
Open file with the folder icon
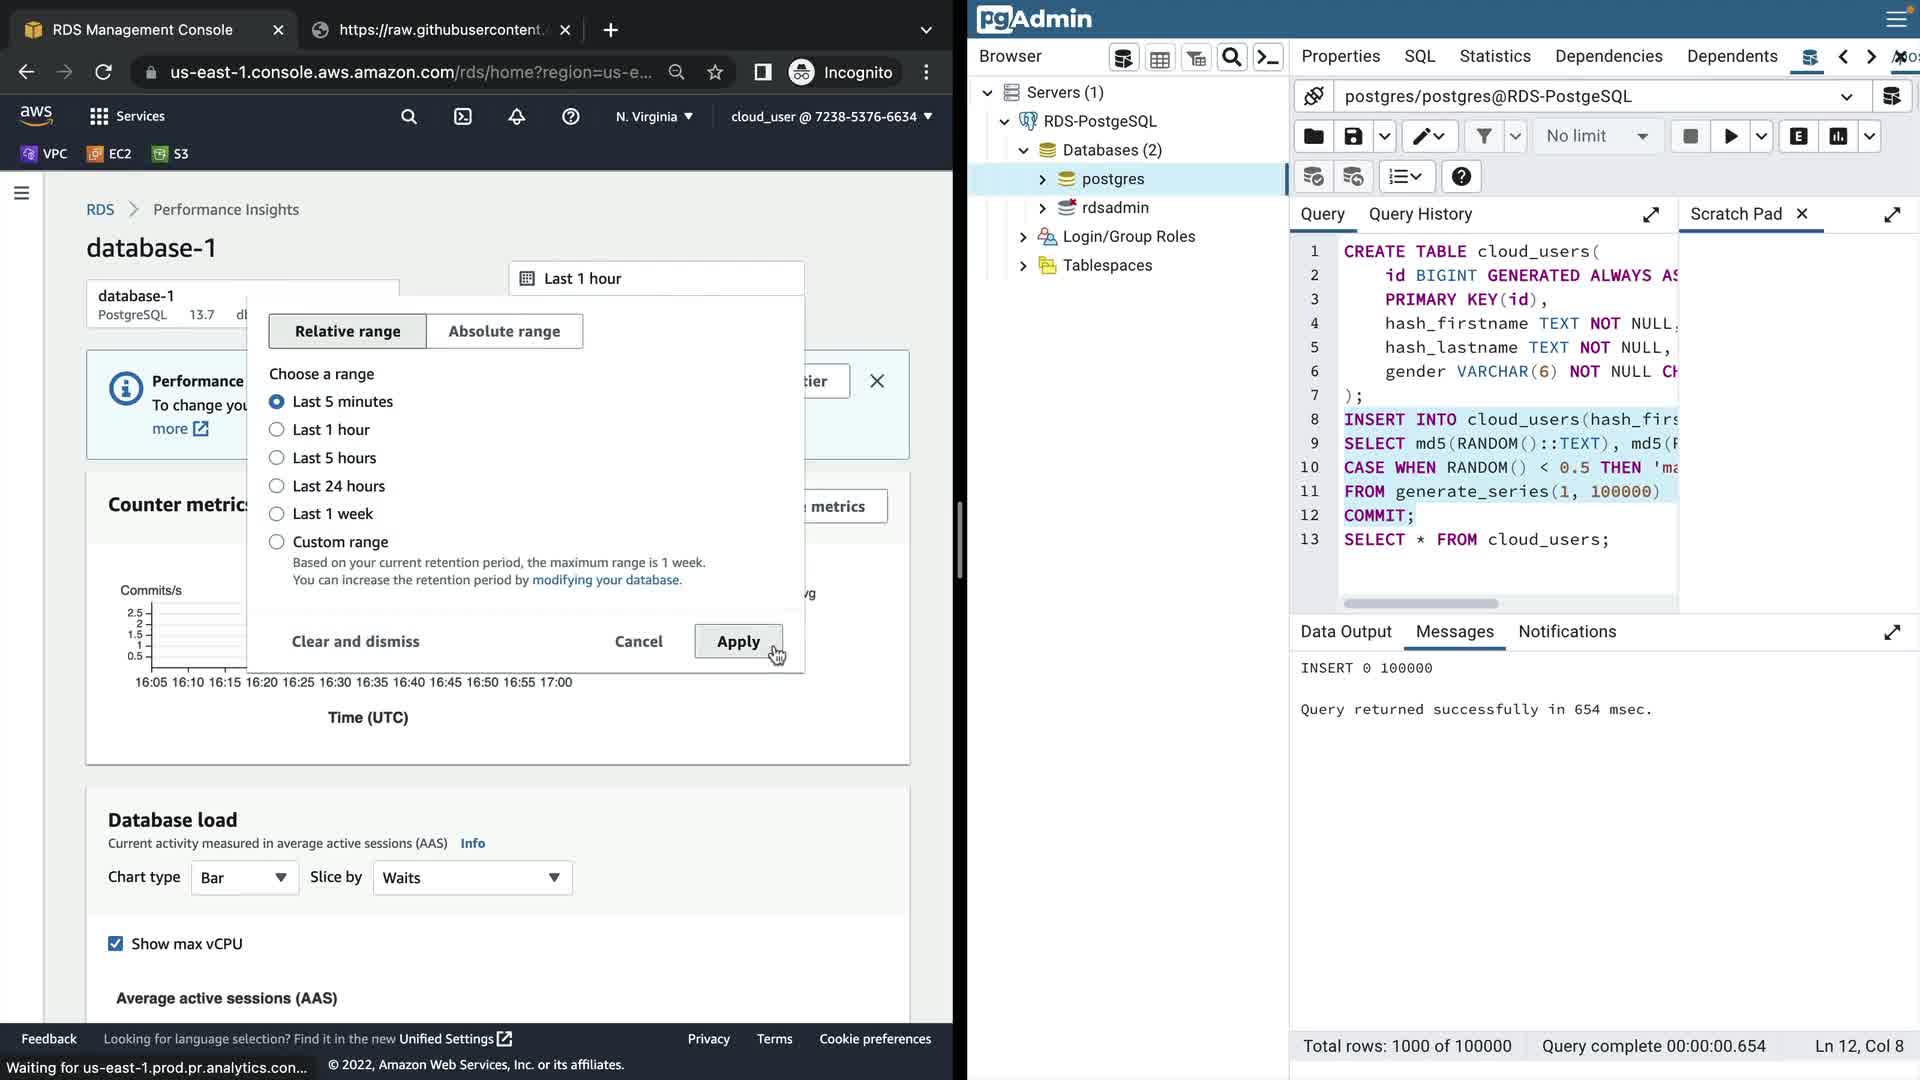click(1314, 137)
